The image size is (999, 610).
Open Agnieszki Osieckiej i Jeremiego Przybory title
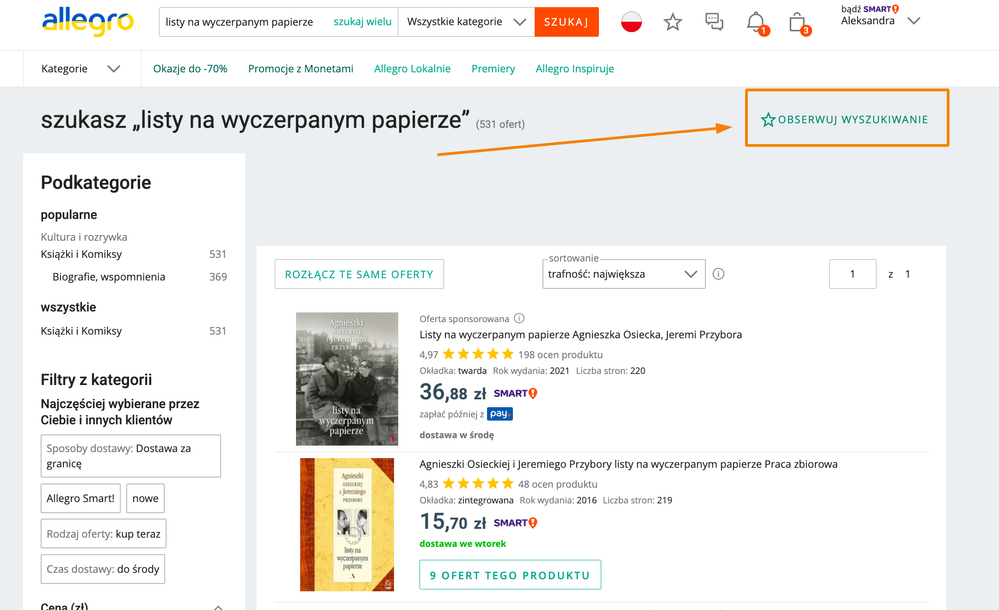[628, 464]
